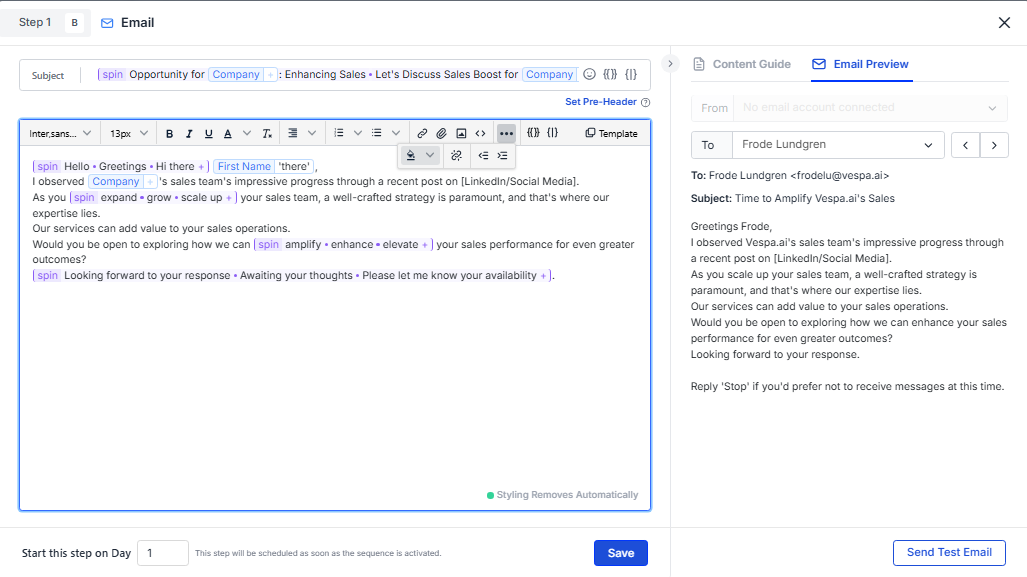
Task: Click the B variant badge
Action: 75,23
